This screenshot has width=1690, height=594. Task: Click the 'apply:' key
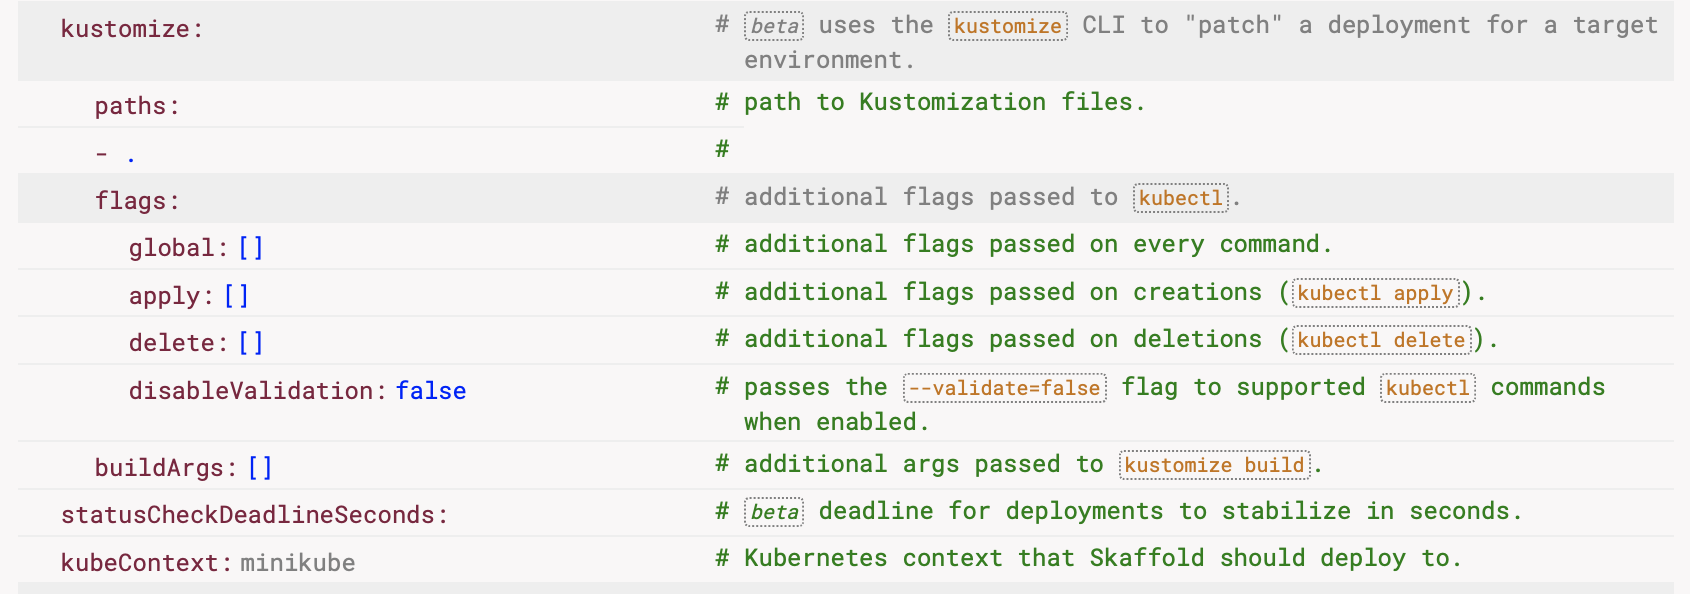[171, 296]
